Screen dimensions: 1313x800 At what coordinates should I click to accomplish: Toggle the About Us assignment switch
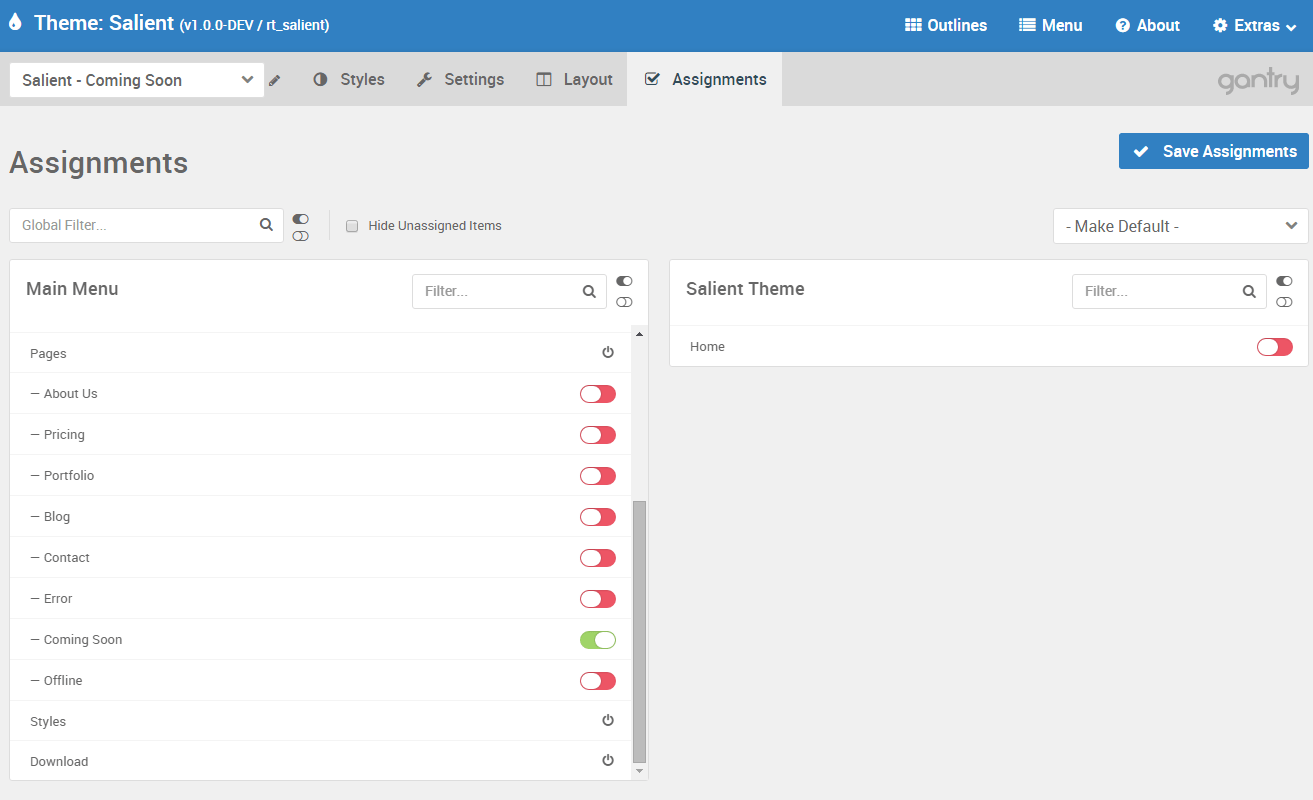[598, 394]
